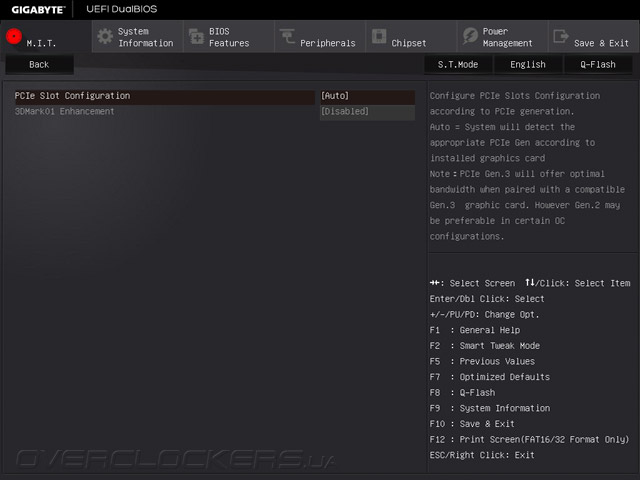Click the Save & Exit door icon
Screen dimensions: 640x480
[x=561, y=36]
